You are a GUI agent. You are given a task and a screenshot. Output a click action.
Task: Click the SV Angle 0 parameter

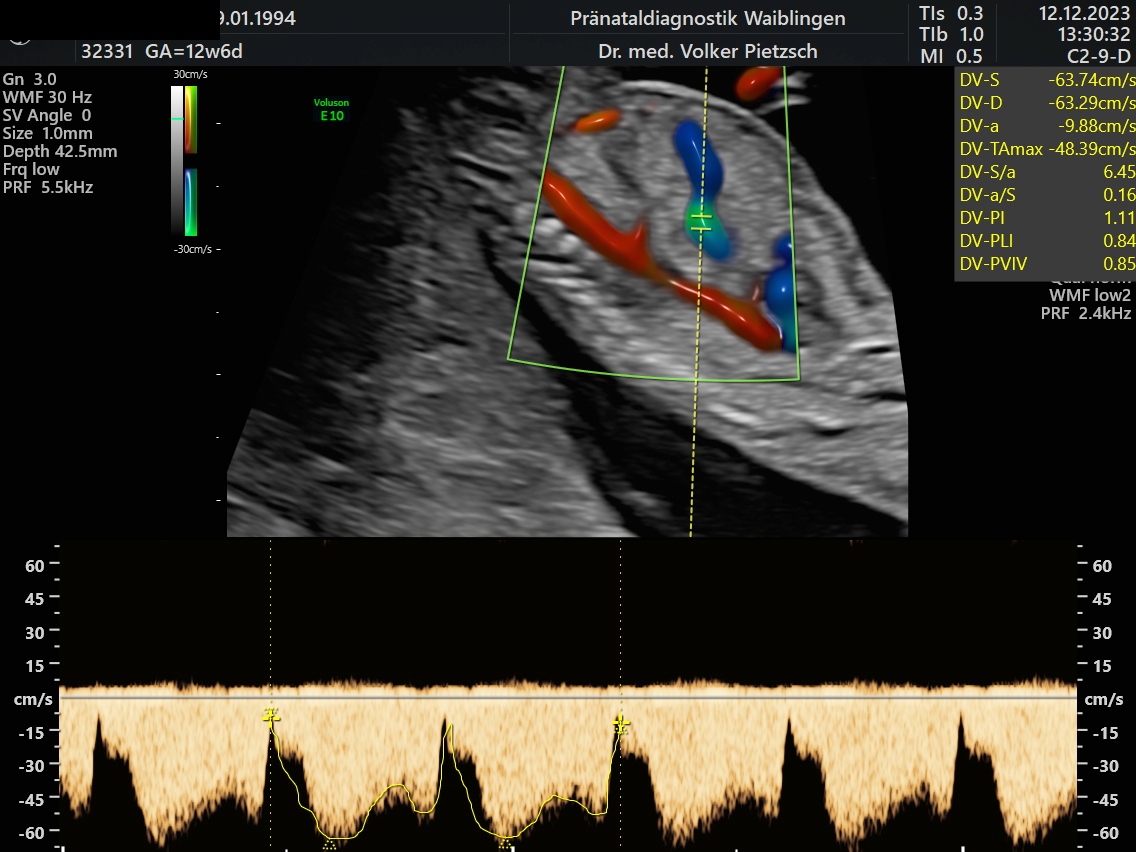pos(46,115)
